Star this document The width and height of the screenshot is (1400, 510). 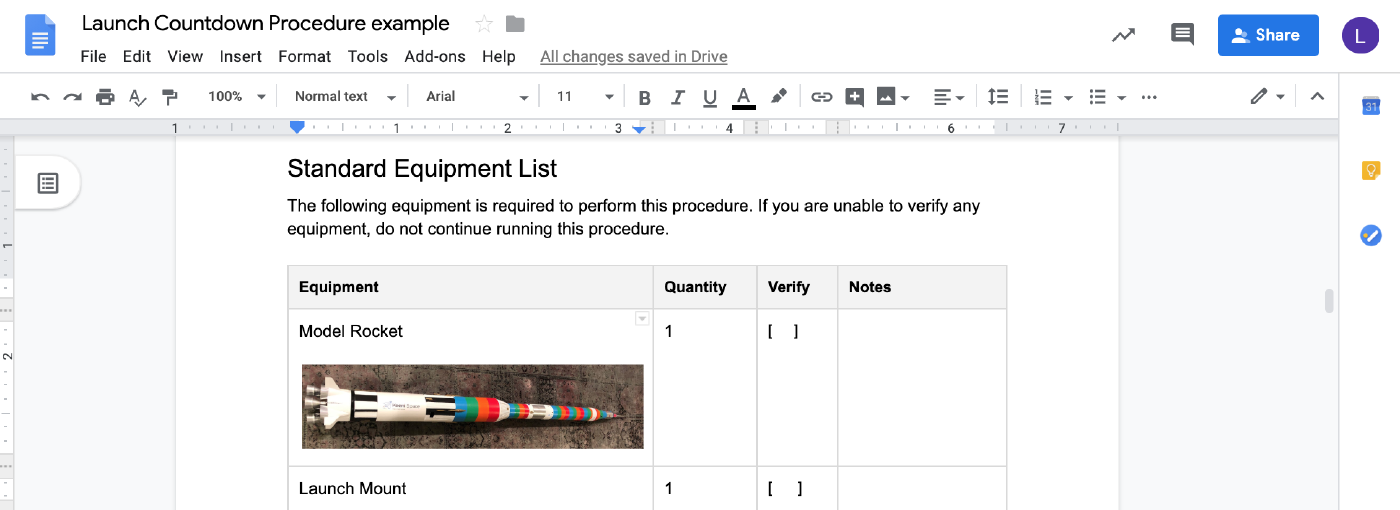tap(484, 24)
